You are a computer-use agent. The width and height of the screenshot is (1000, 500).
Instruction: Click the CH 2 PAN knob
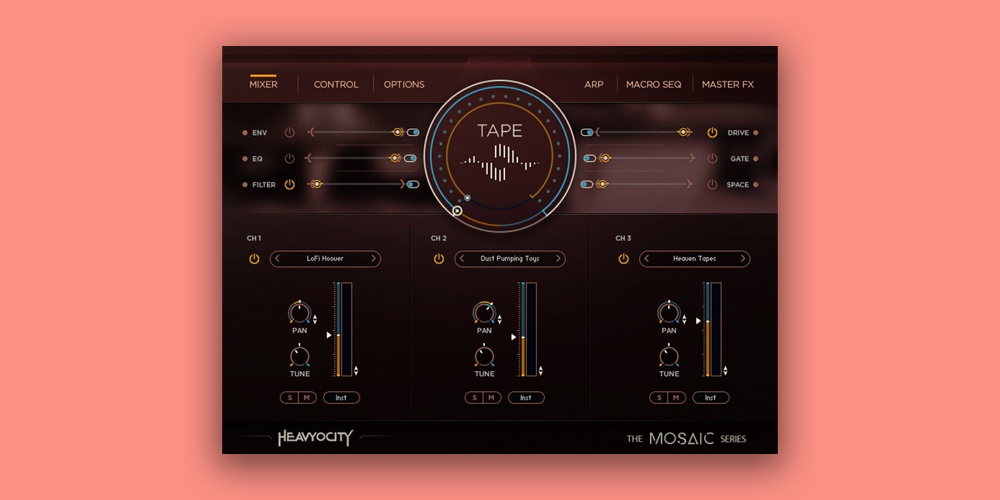pos(484,312)
